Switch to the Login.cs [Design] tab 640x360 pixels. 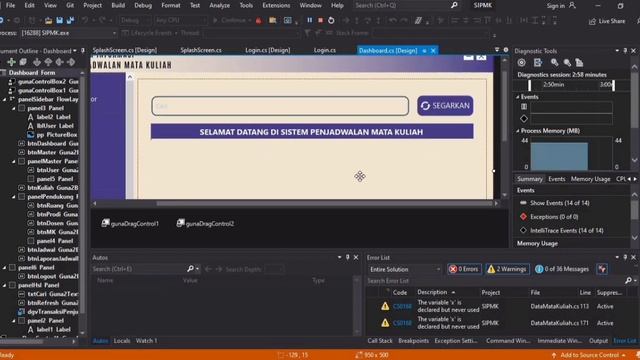tap(267, 50)
